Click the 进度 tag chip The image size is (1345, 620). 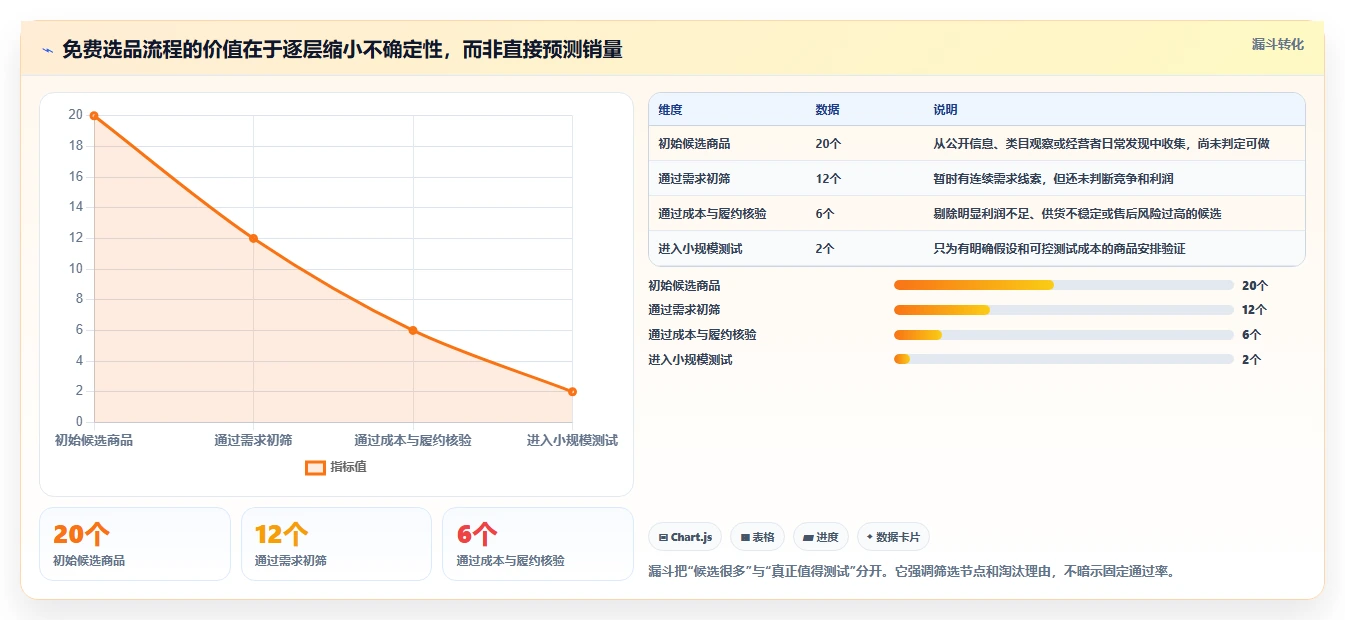(821, 537)
